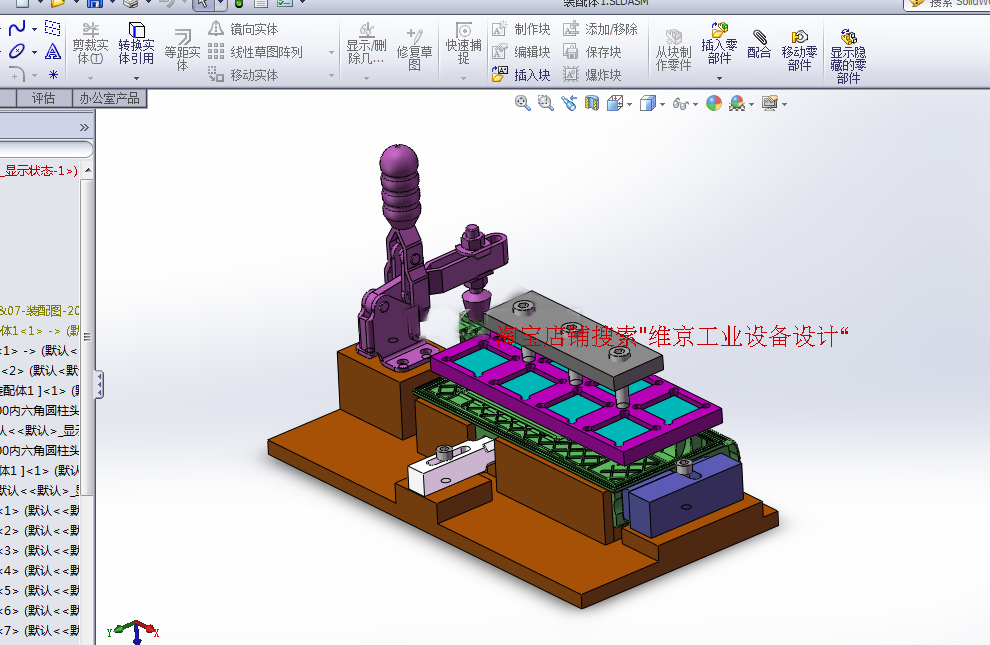Toggle the Hide/Show Items glasses icon
The width and height of the screenshot is (990, 645).
pos(680,103)
